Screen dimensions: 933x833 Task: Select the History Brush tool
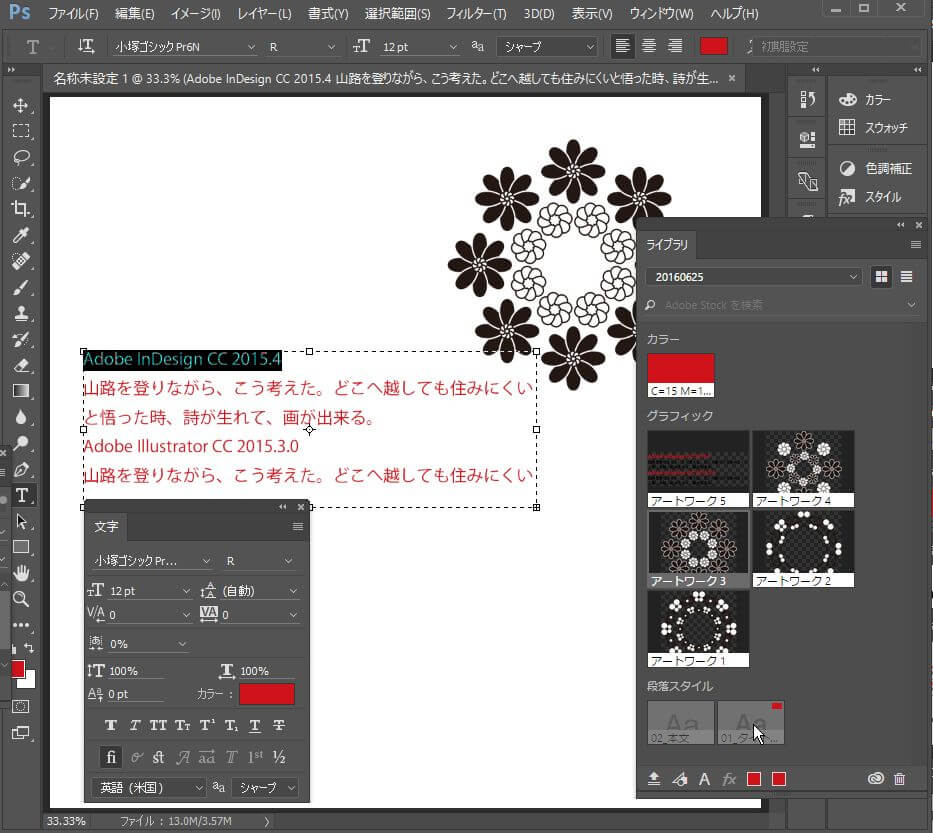click(21, 340)
